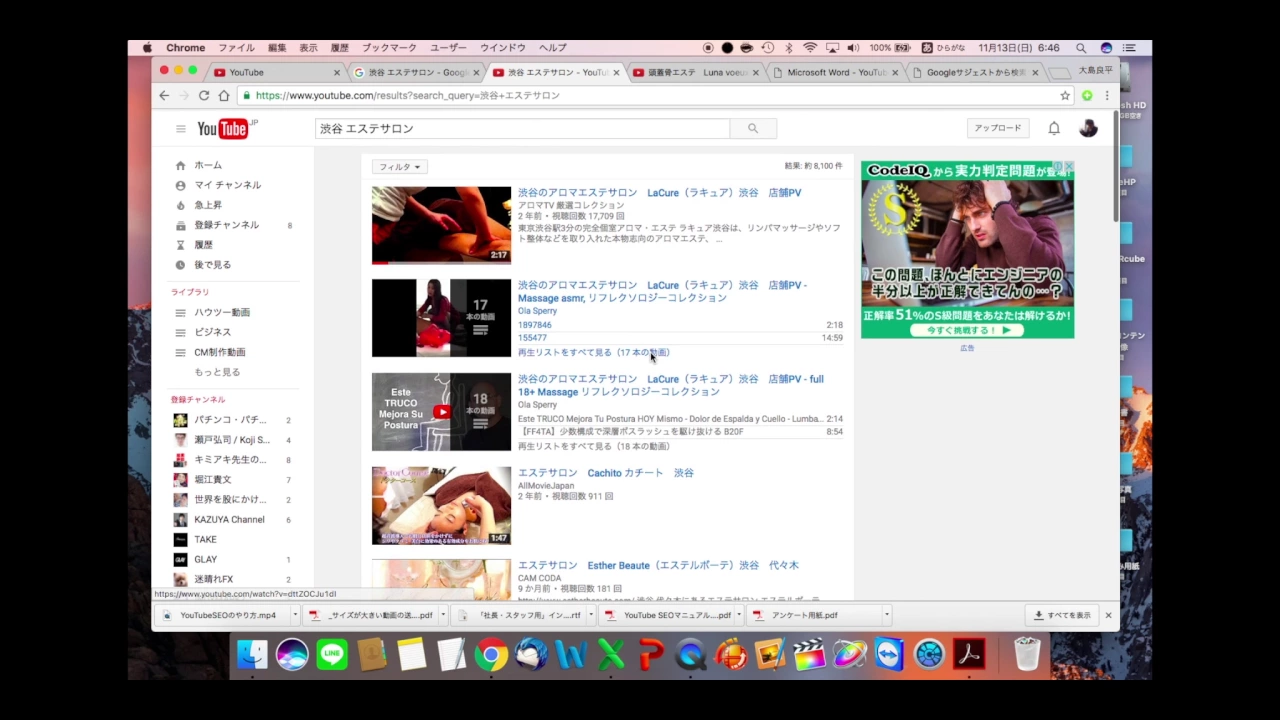Open Finder from the Dock

coord(252,654)
